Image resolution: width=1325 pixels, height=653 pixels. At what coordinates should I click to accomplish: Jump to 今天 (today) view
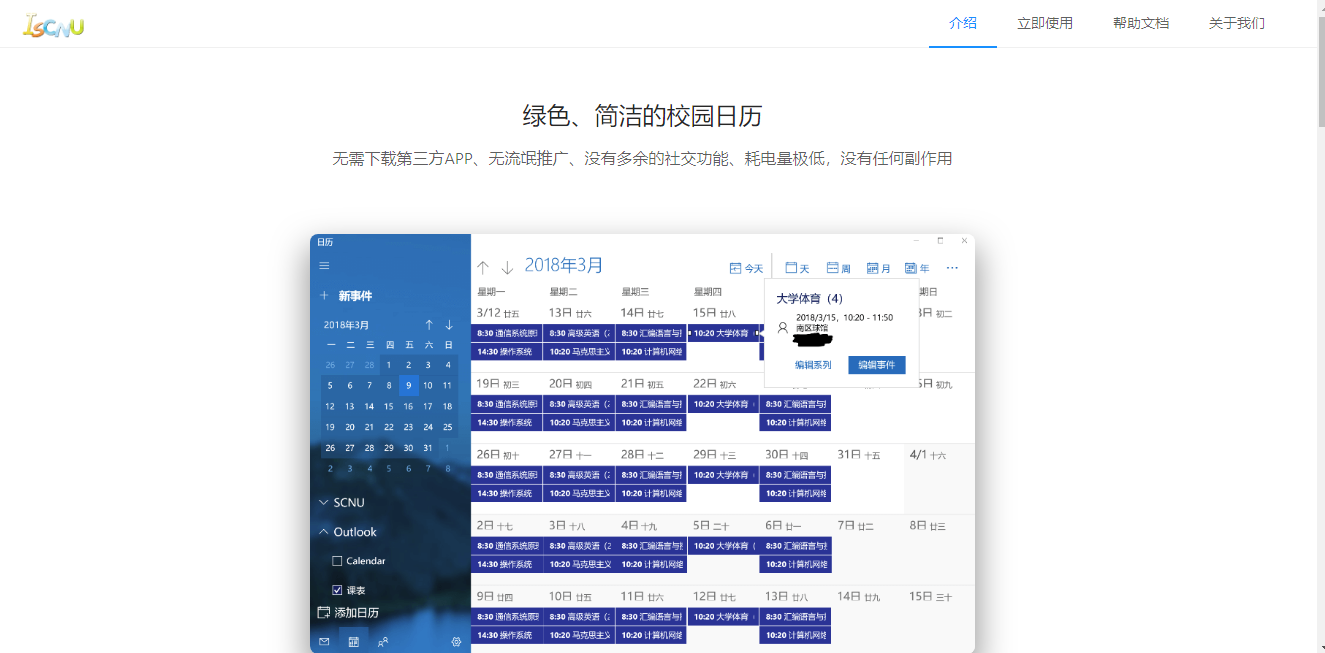[747, 268]
